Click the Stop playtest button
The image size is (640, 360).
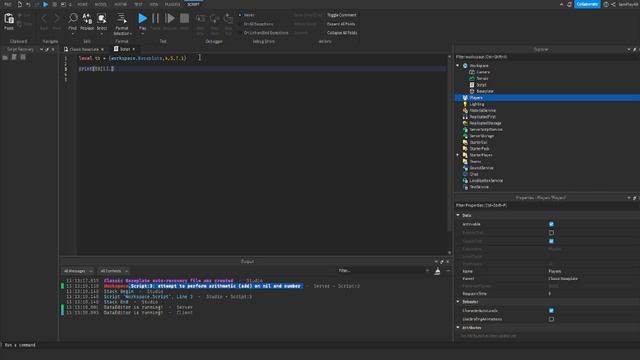[184, 18]
